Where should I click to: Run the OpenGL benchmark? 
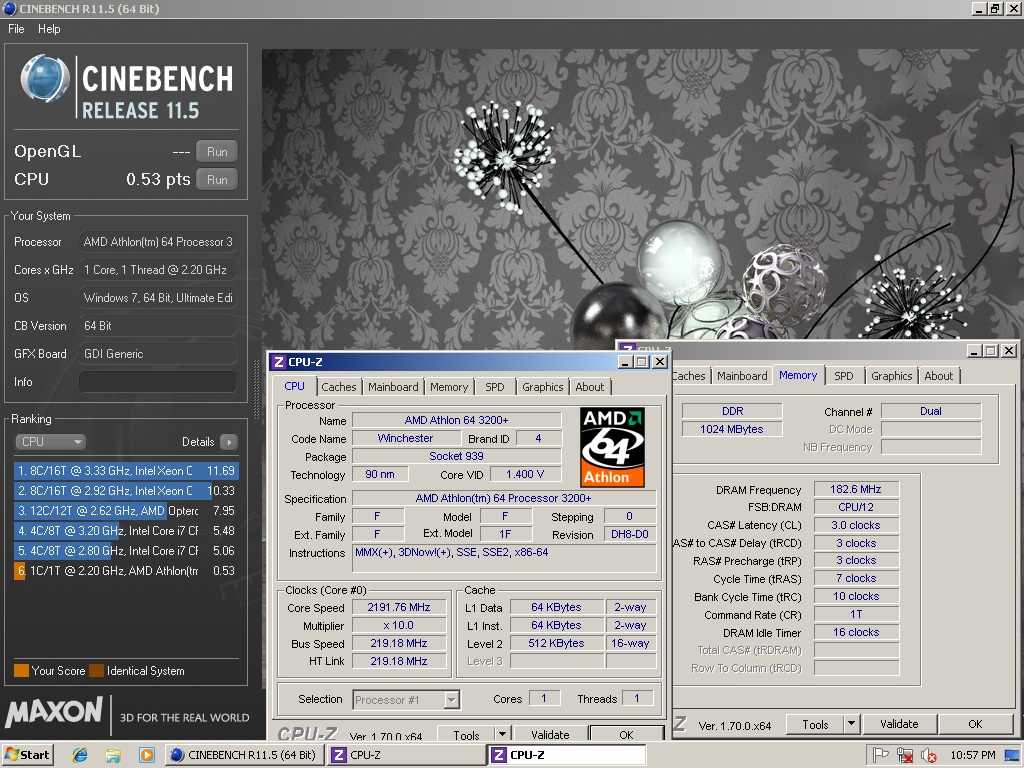(217, 152)
